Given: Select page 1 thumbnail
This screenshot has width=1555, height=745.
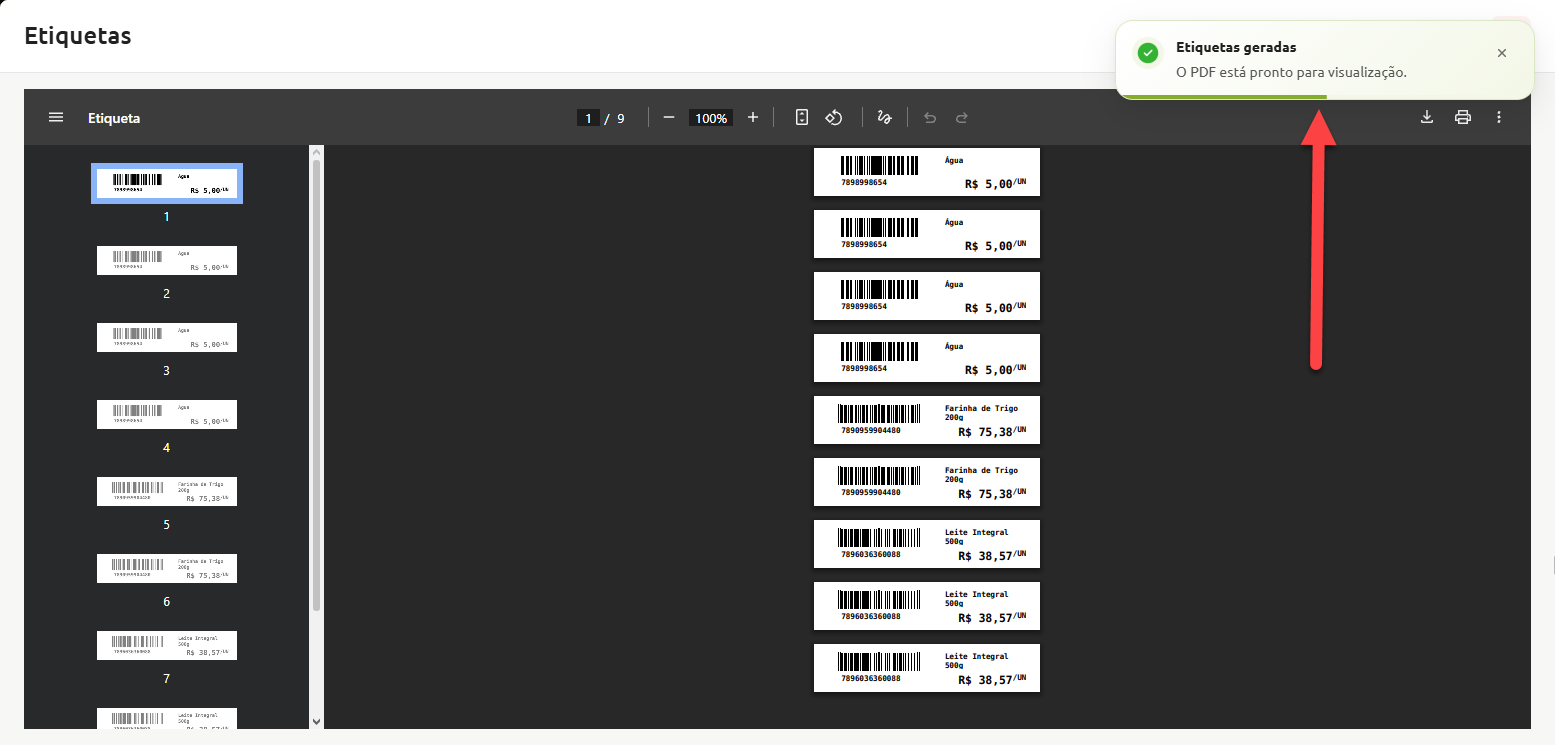Looking at the screenshot, I should tap(167, 184).
